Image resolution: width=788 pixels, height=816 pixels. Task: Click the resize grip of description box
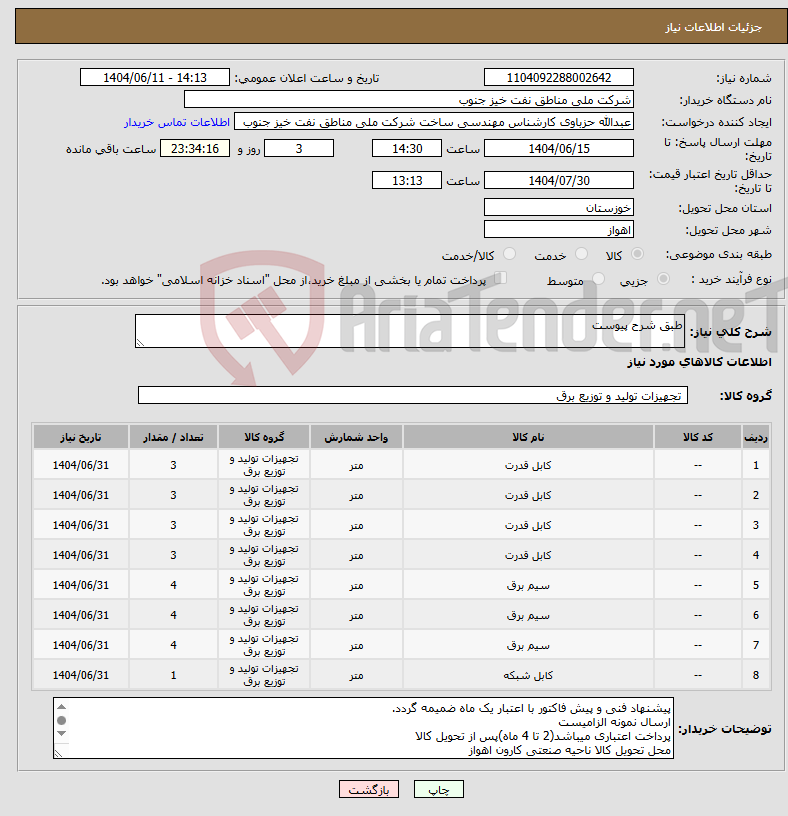click(139, 342)
